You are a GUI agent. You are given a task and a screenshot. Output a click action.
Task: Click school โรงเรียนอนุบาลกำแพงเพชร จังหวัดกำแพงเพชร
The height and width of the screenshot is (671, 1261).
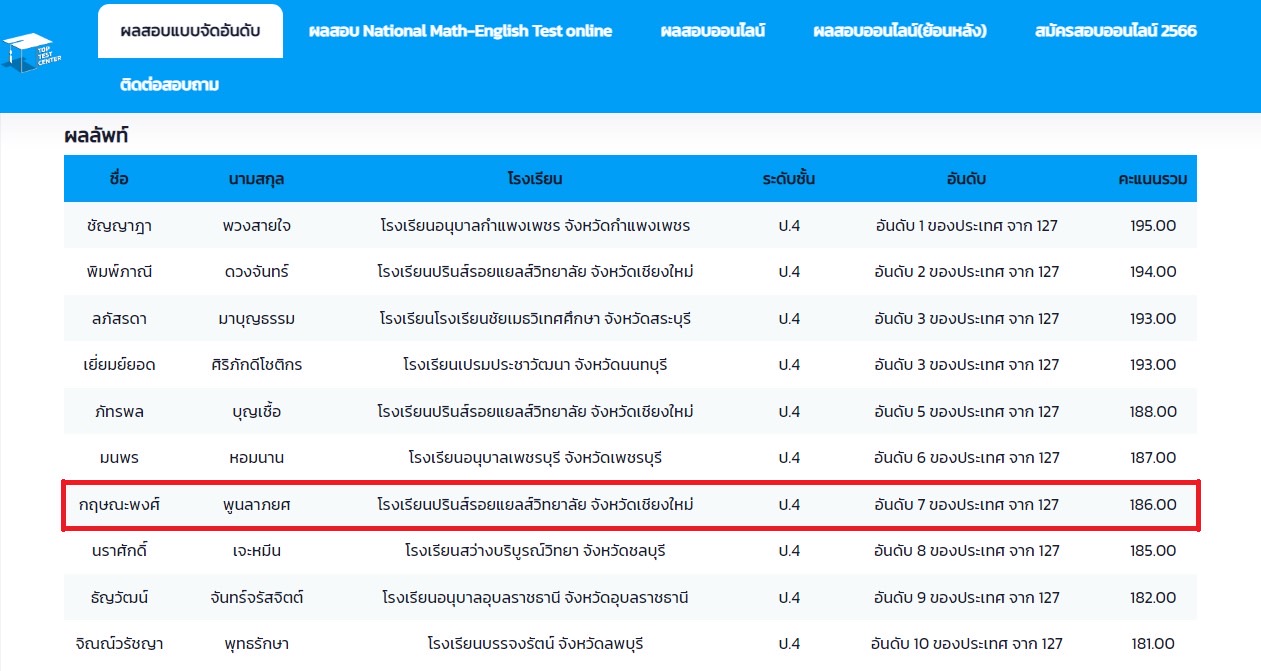(x=535, y=226)
